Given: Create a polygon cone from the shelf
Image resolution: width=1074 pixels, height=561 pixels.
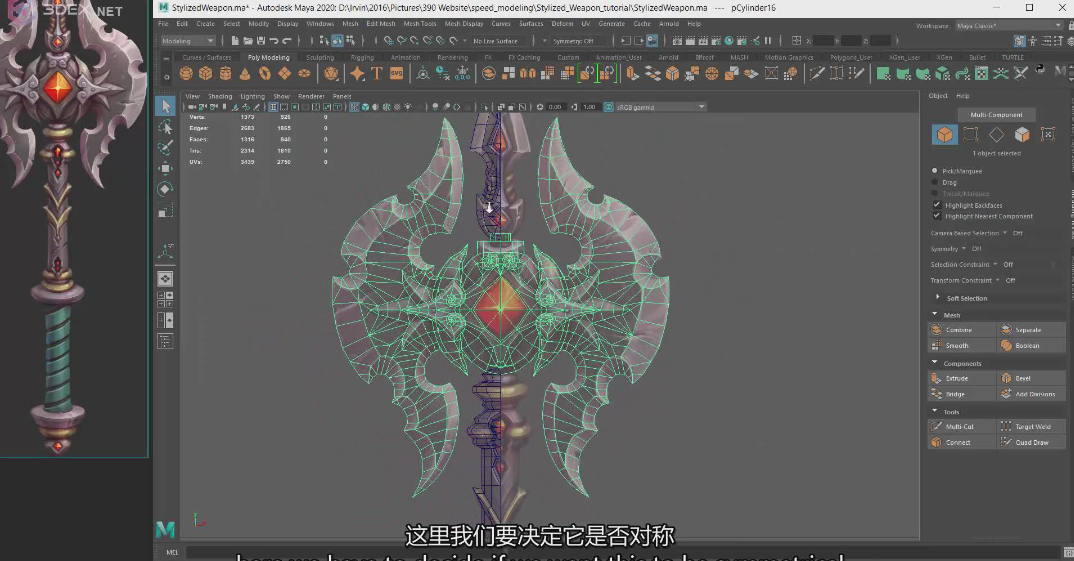Looking at the screenshot, I should [x=245, y=73].
